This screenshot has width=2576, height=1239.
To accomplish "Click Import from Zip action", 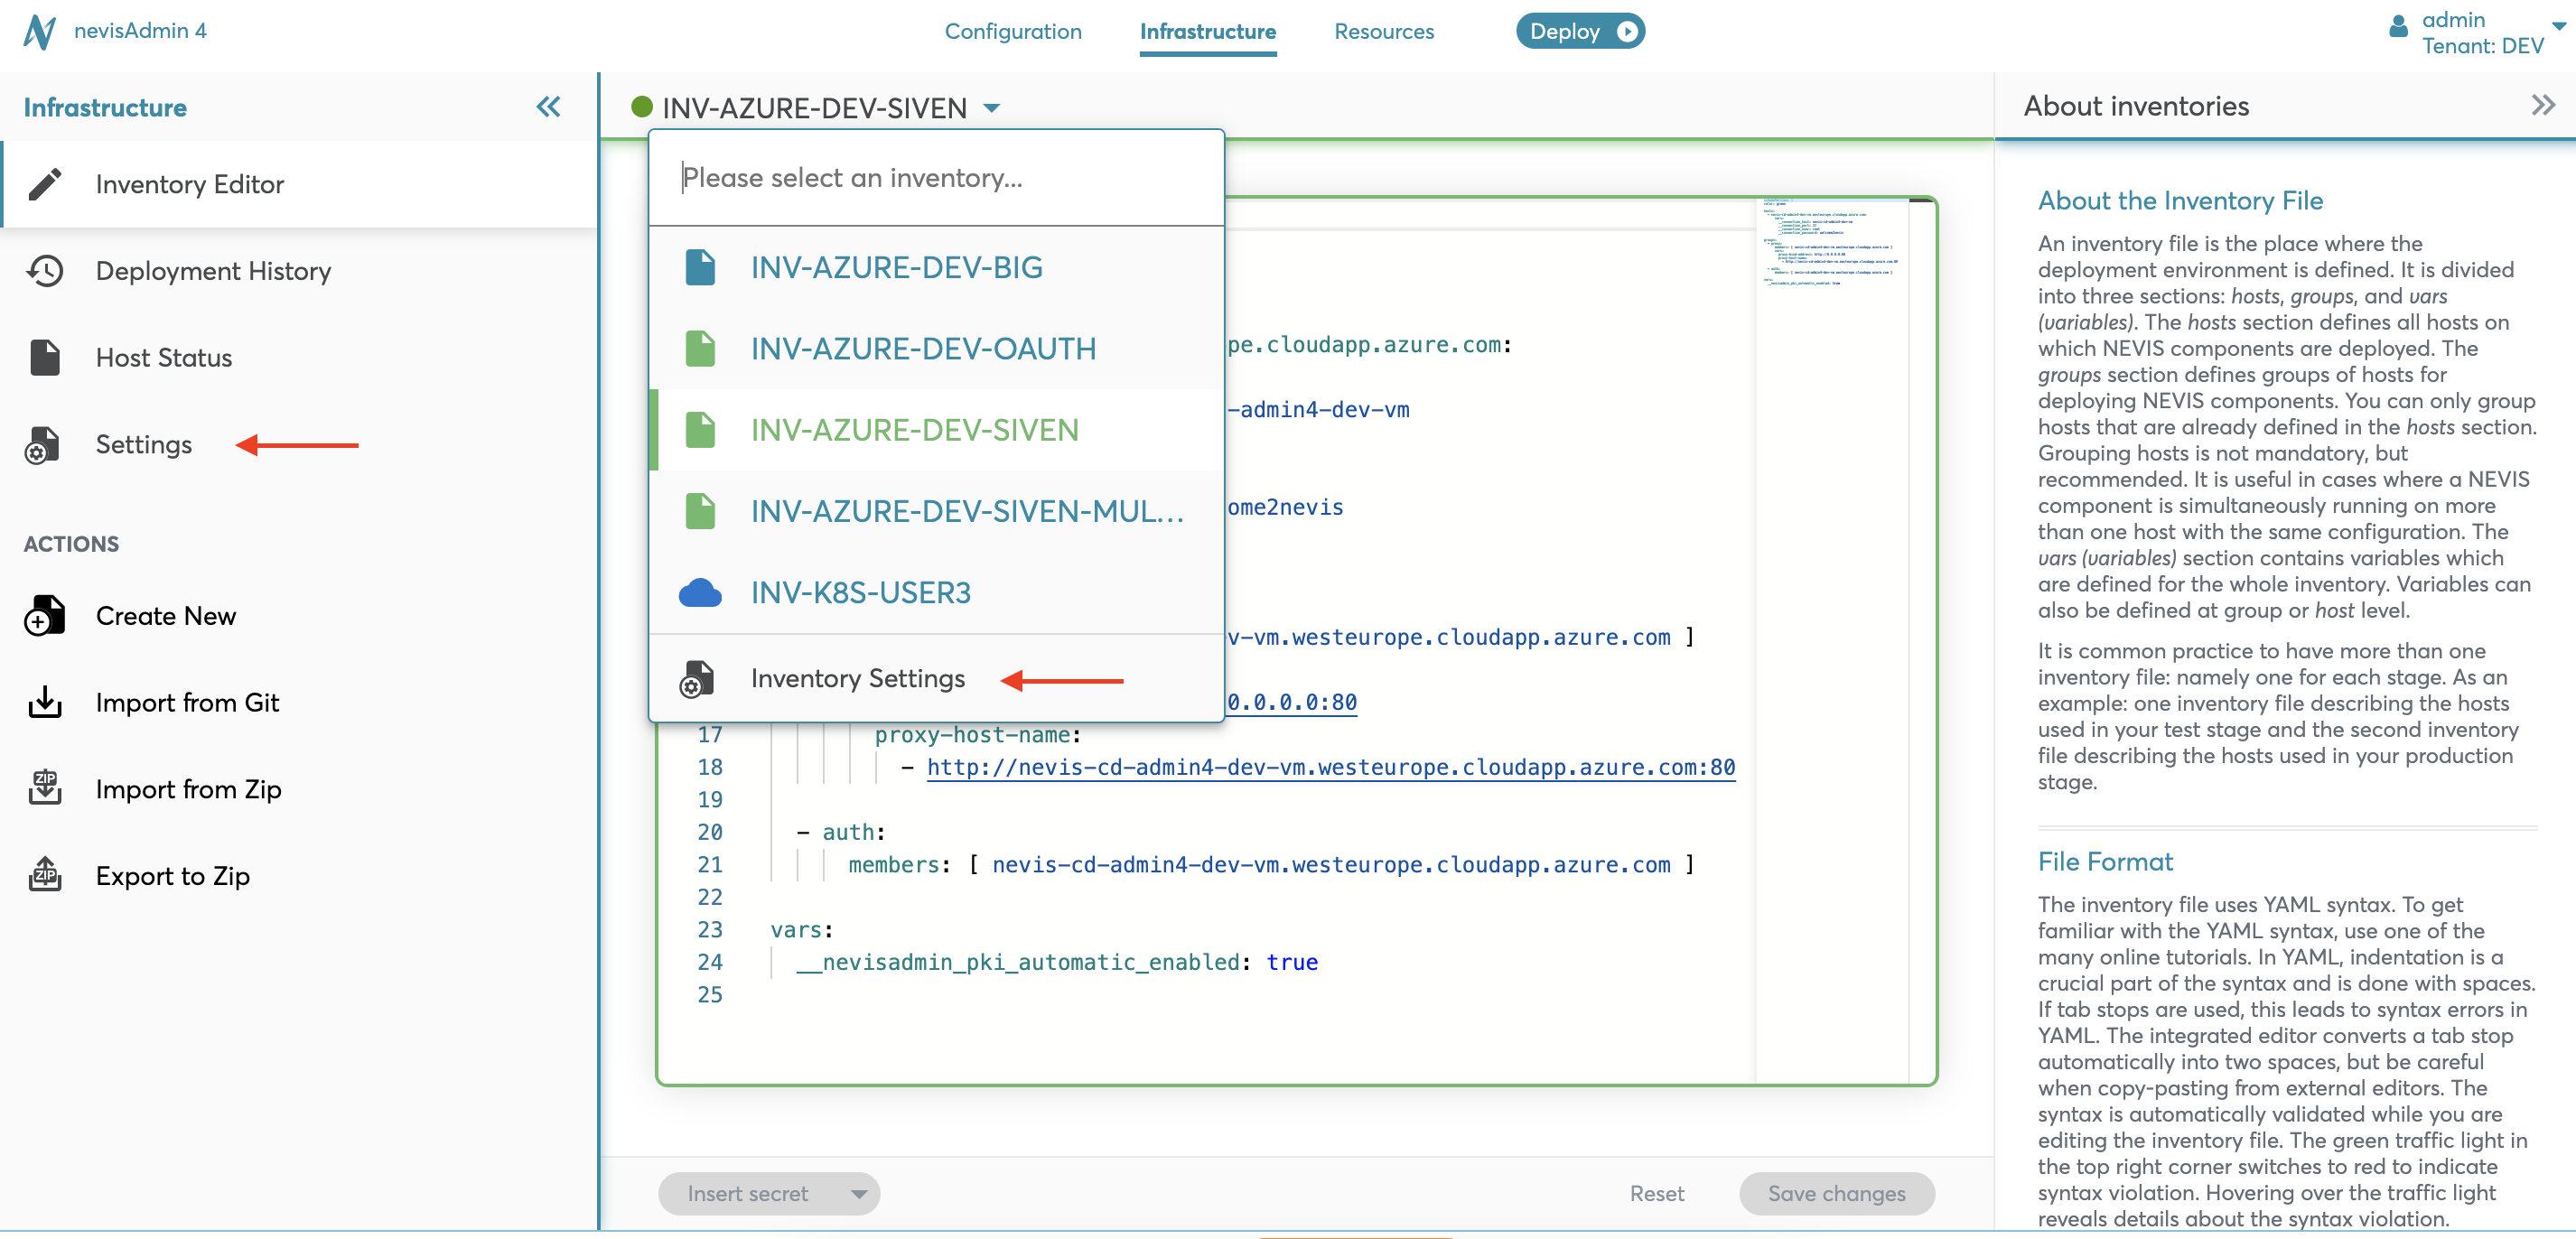I will (x=300, y=789).
